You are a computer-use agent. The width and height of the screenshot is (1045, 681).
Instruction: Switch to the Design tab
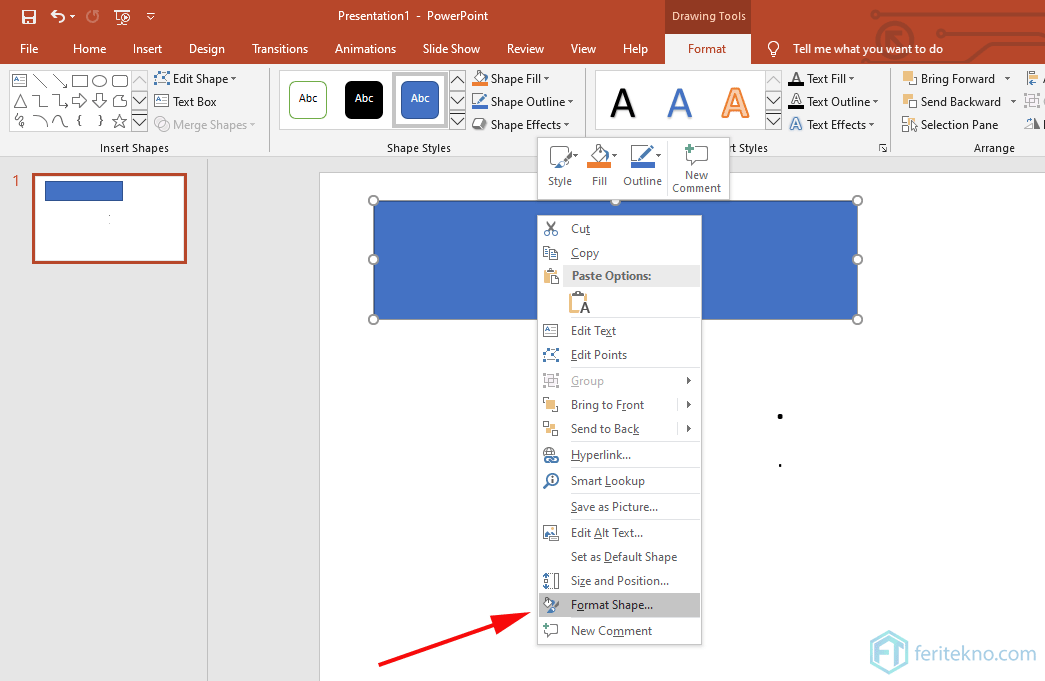pyautogui.click(x=207, y=49)
